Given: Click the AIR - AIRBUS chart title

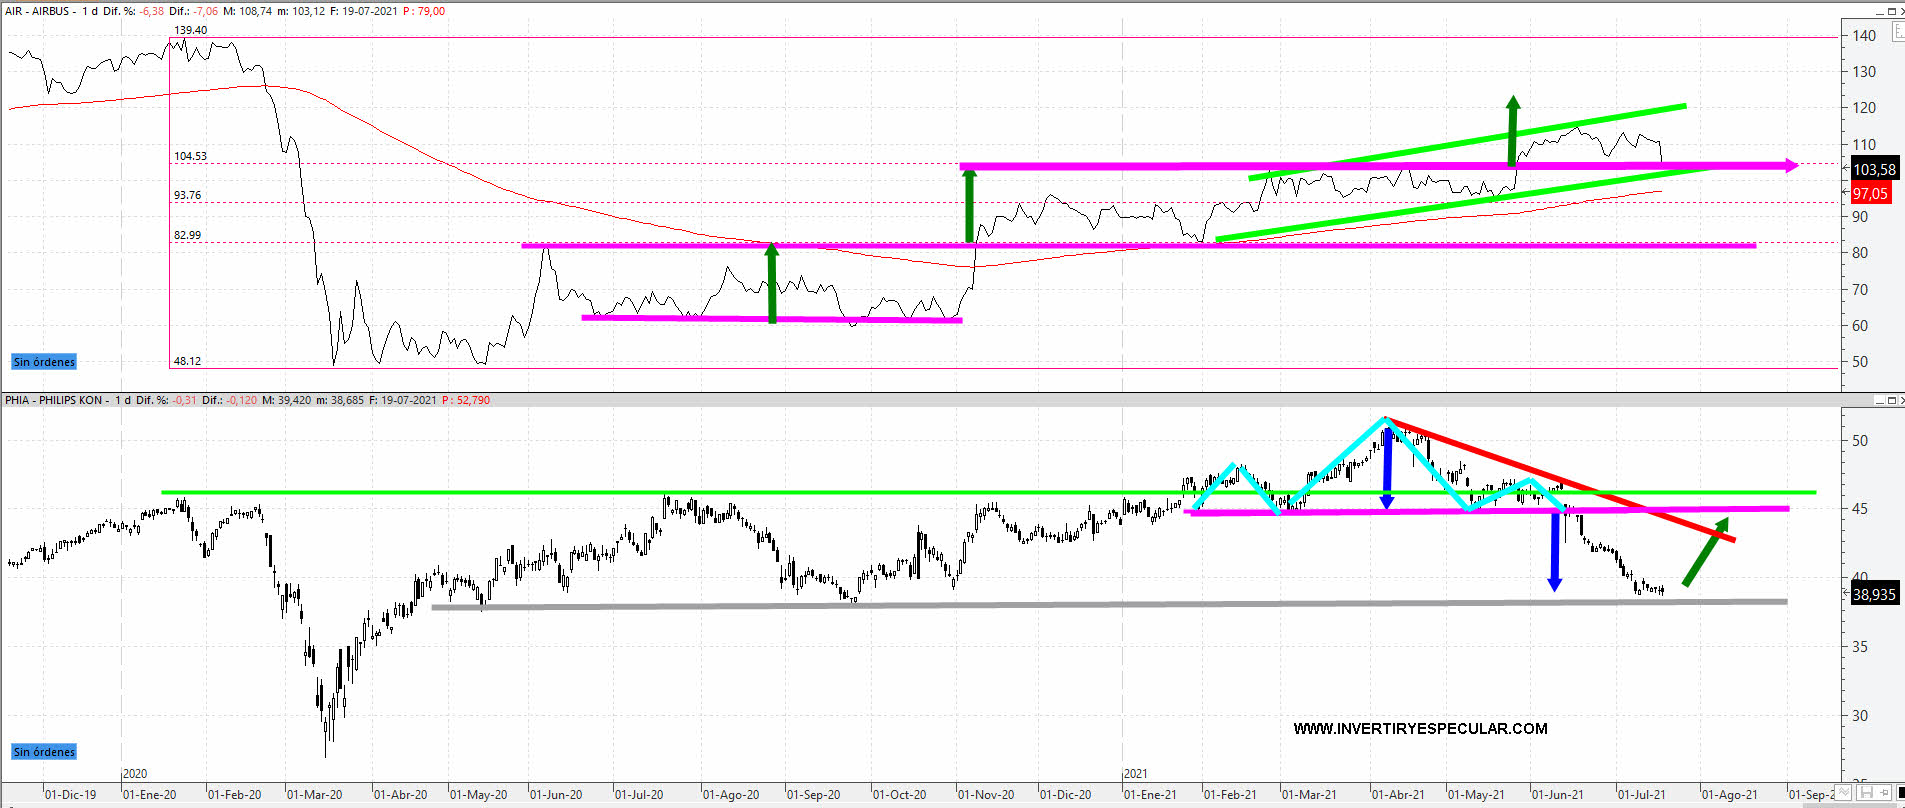Looking at the screenshot, I should coord(38,11).
